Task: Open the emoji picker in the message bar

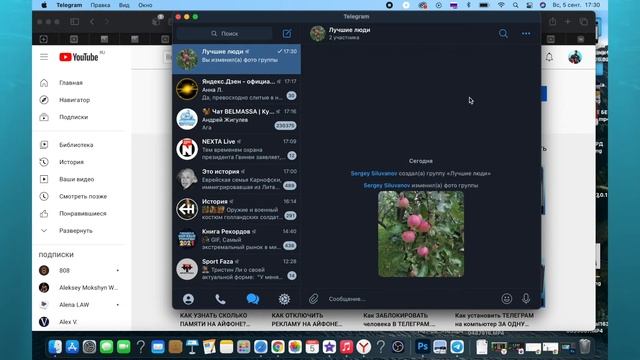Action: coord(507,299)
